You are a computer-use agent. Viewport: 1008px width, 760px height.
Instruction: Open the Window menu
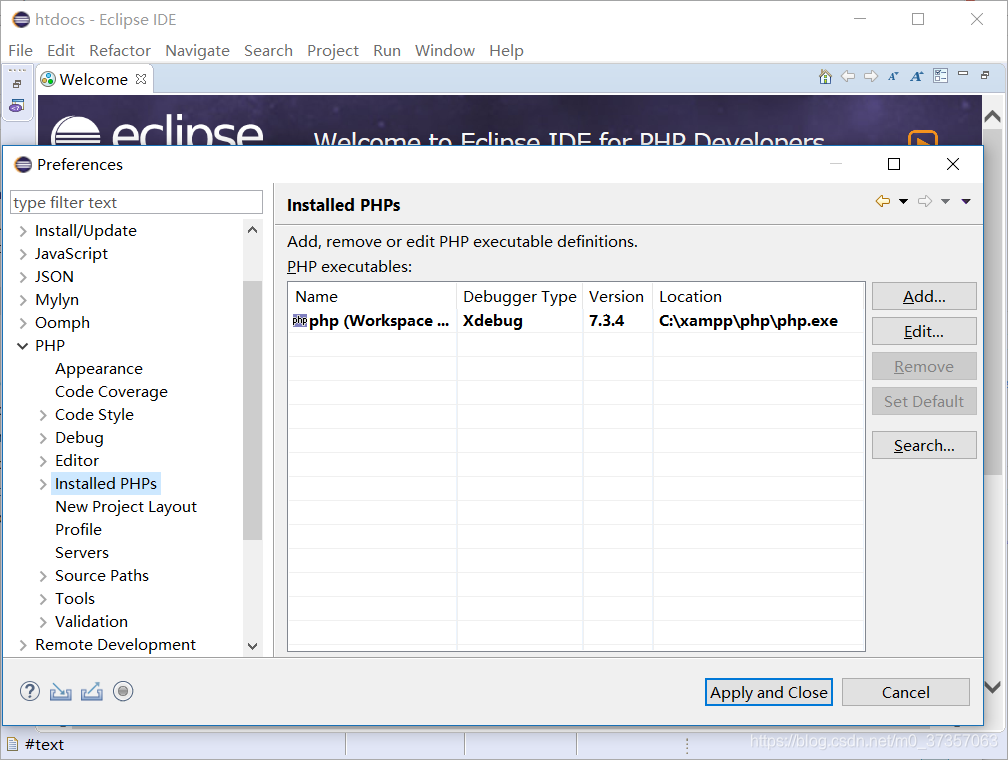(x=445, y=50)
